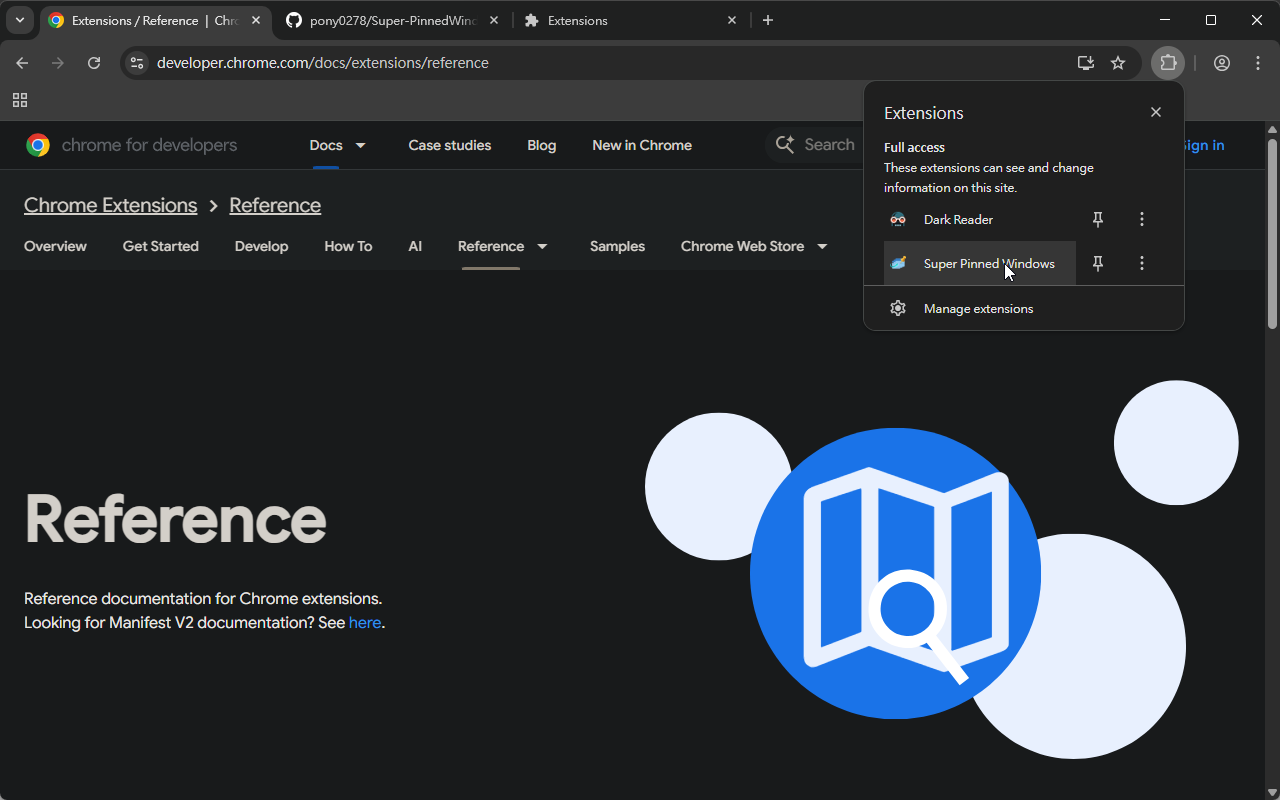Go back to previous page
This screenshot has width=1280, height=800.
[x=22, y=63]
